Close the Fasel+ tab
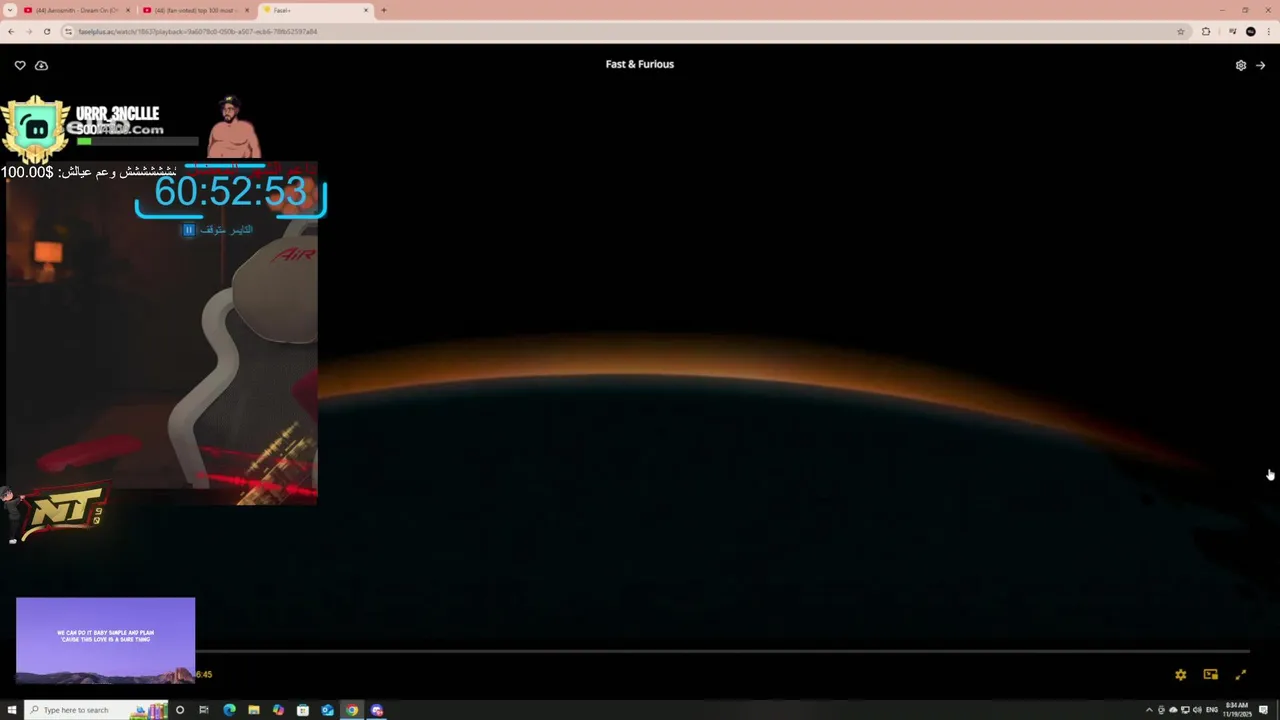 pos(366,10)
